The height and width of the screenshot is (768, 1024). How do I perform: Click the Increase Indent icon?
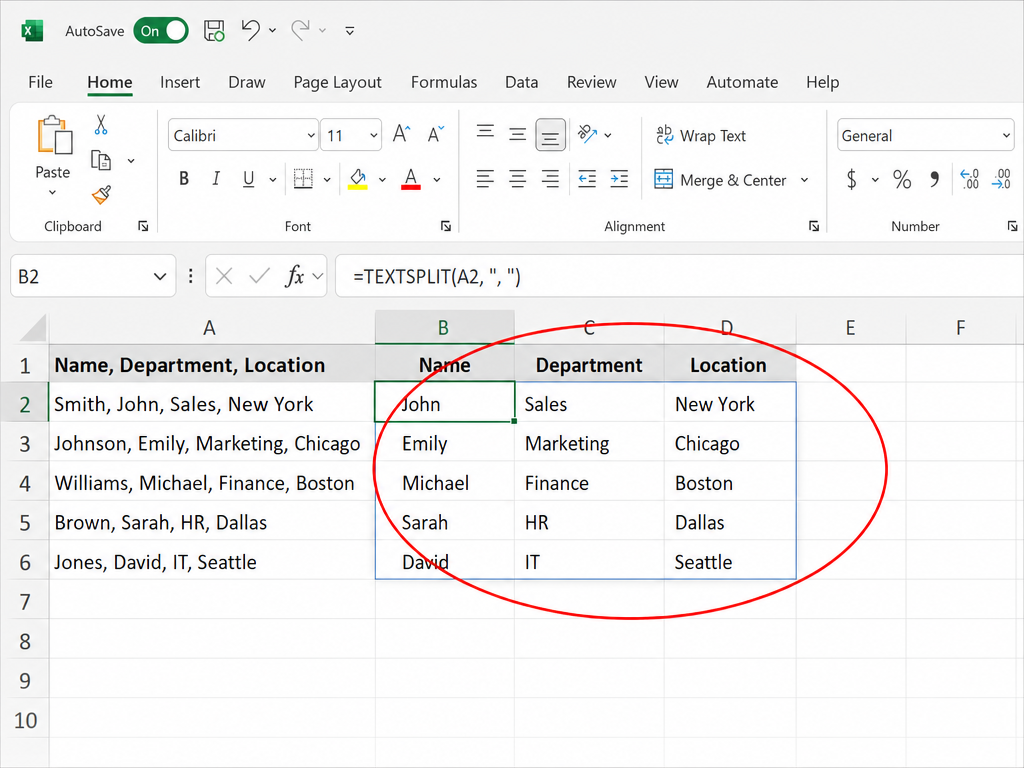[619, 178]
